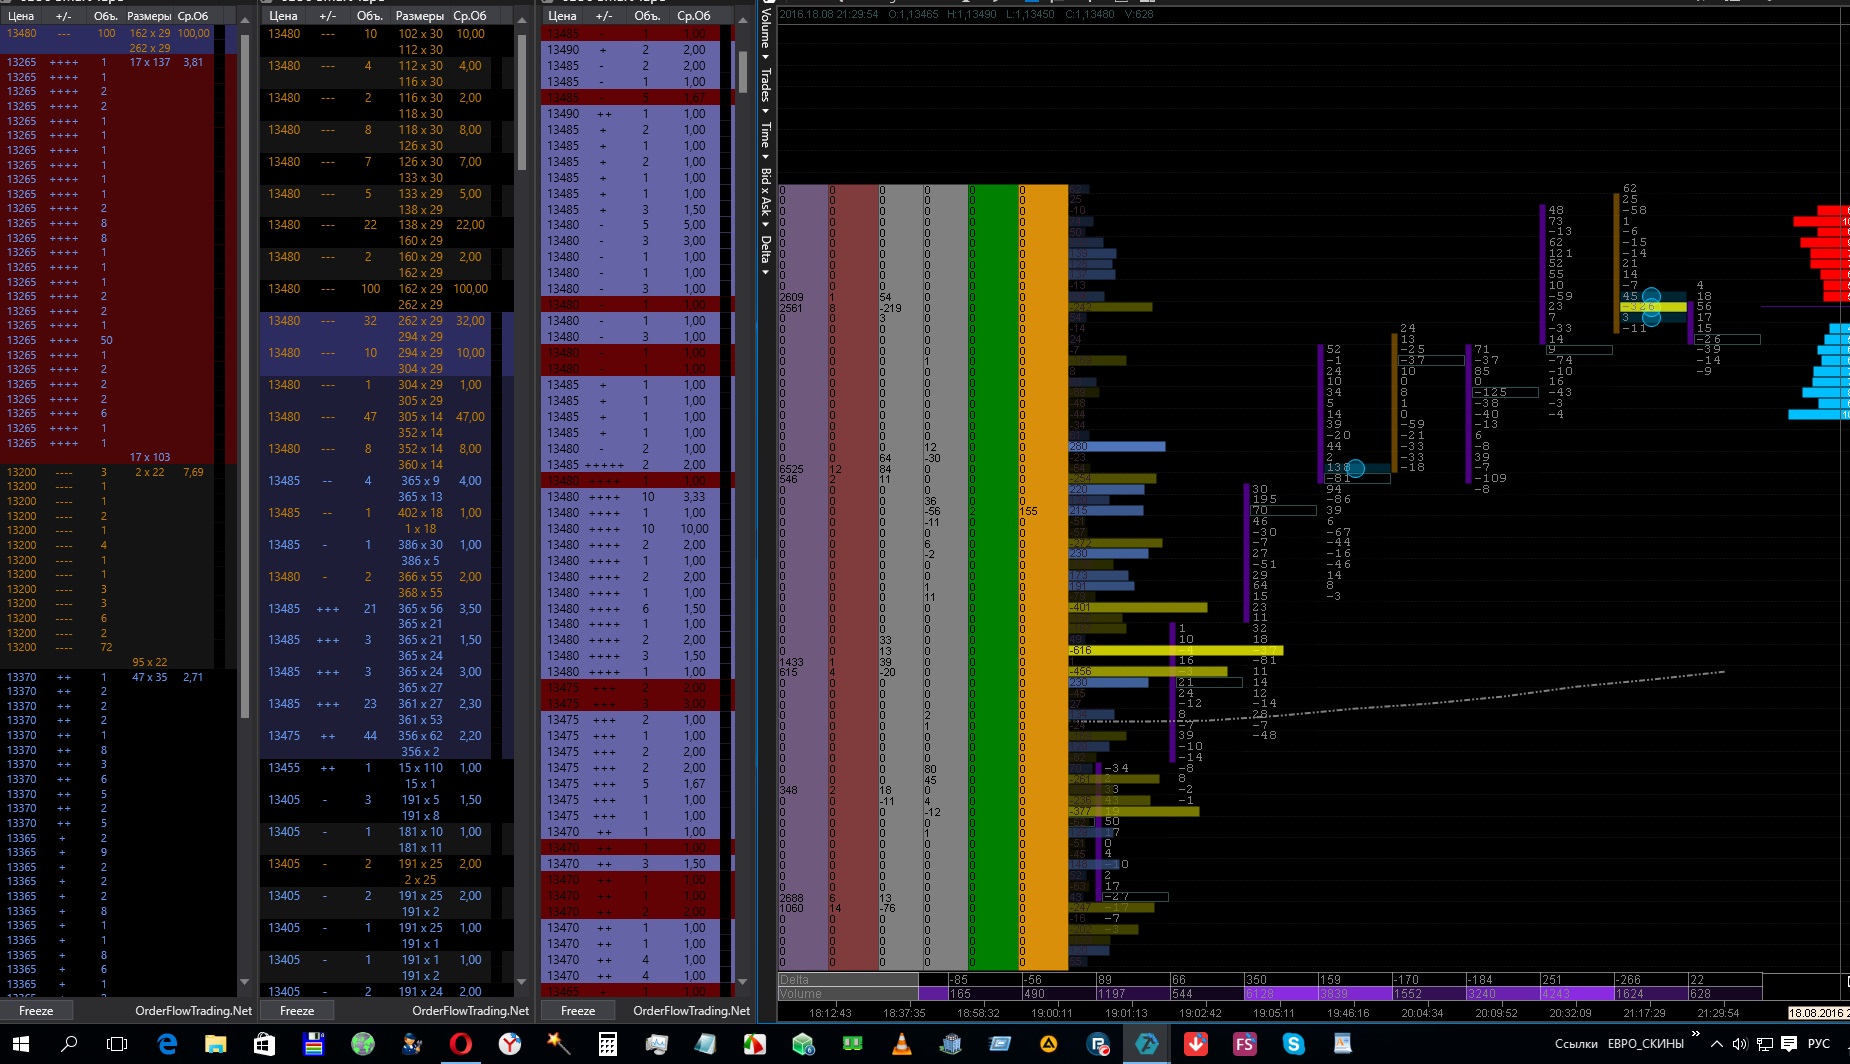Viewport: 1850px width, 1064px height.
Task: Open the Bid x Ask dropdown
Action: tap(766, 195)
